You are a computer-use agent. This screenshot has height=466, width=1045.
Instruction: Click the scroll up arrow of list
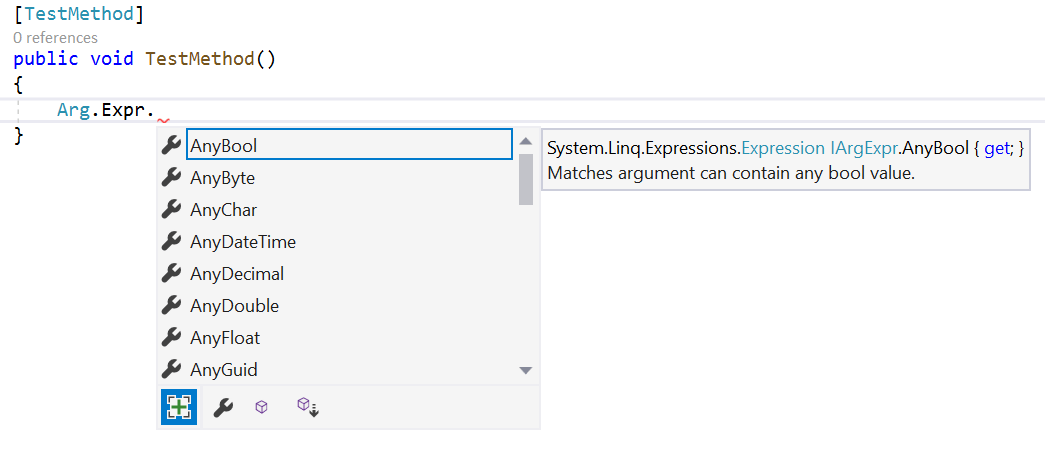526,141
